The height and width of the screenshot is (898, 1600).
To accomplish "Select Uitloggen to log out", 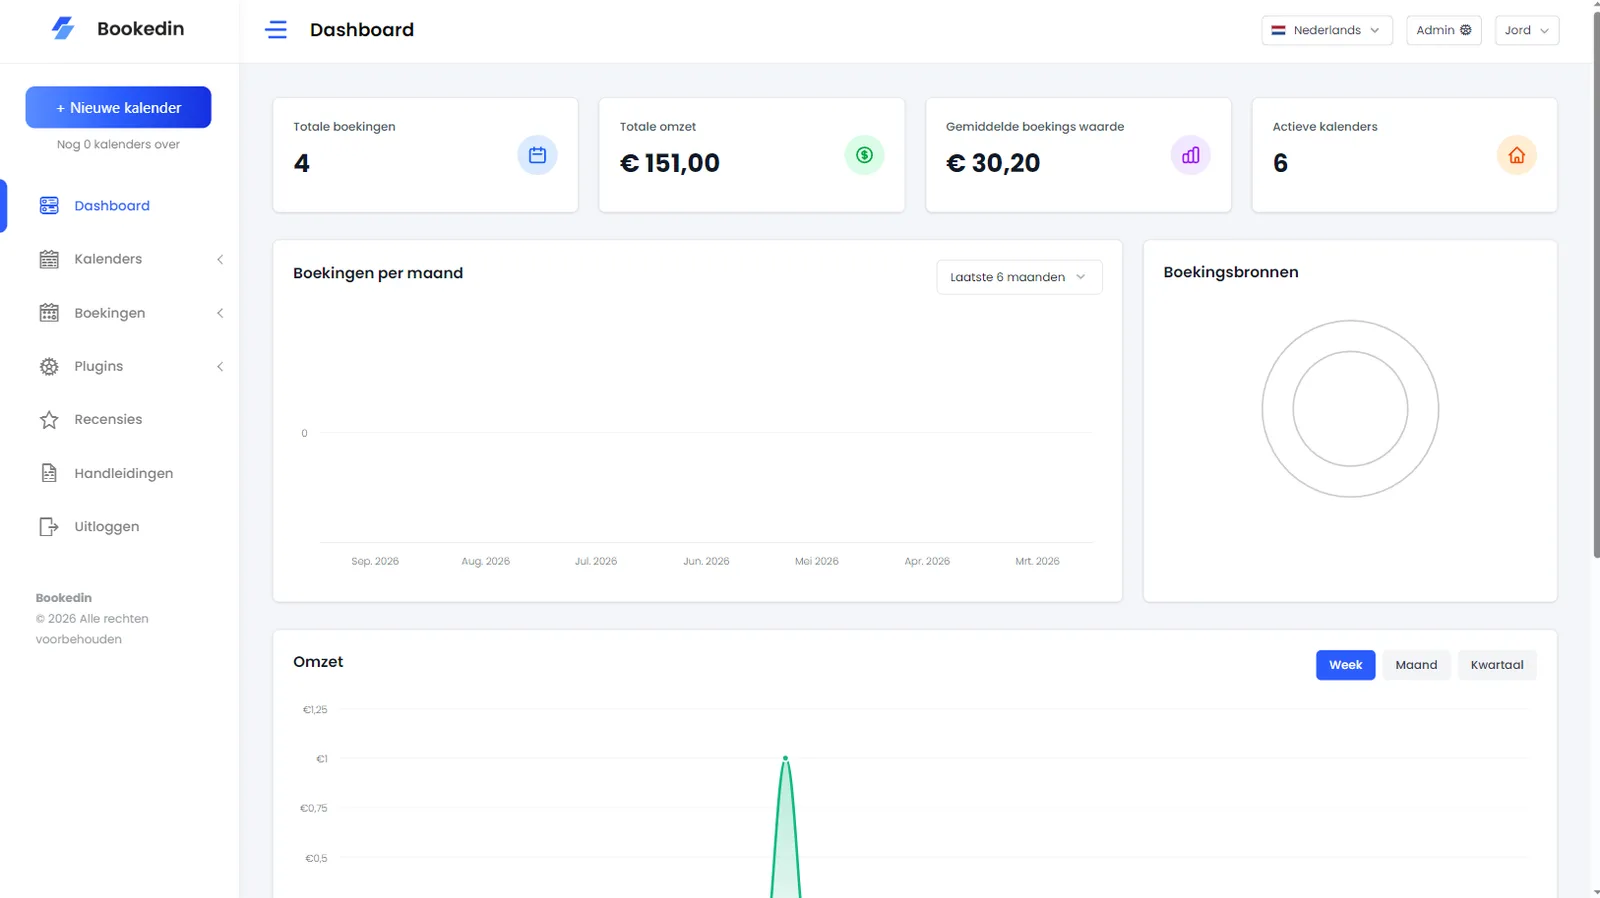I will (107, 526).
